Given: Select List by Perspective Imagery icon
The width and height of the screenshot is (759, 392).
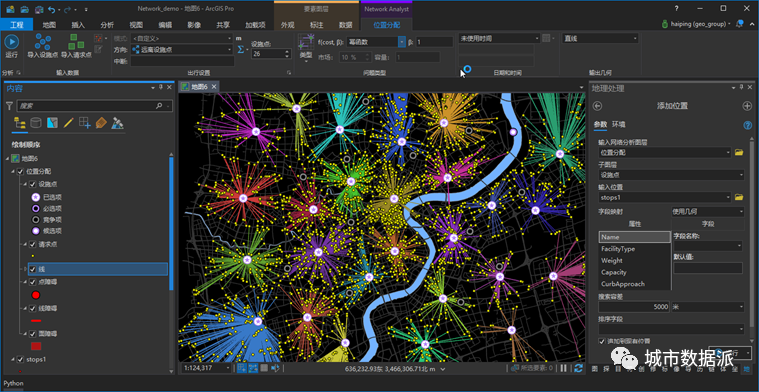Looking at the screenshot, I should pos(117,122).
